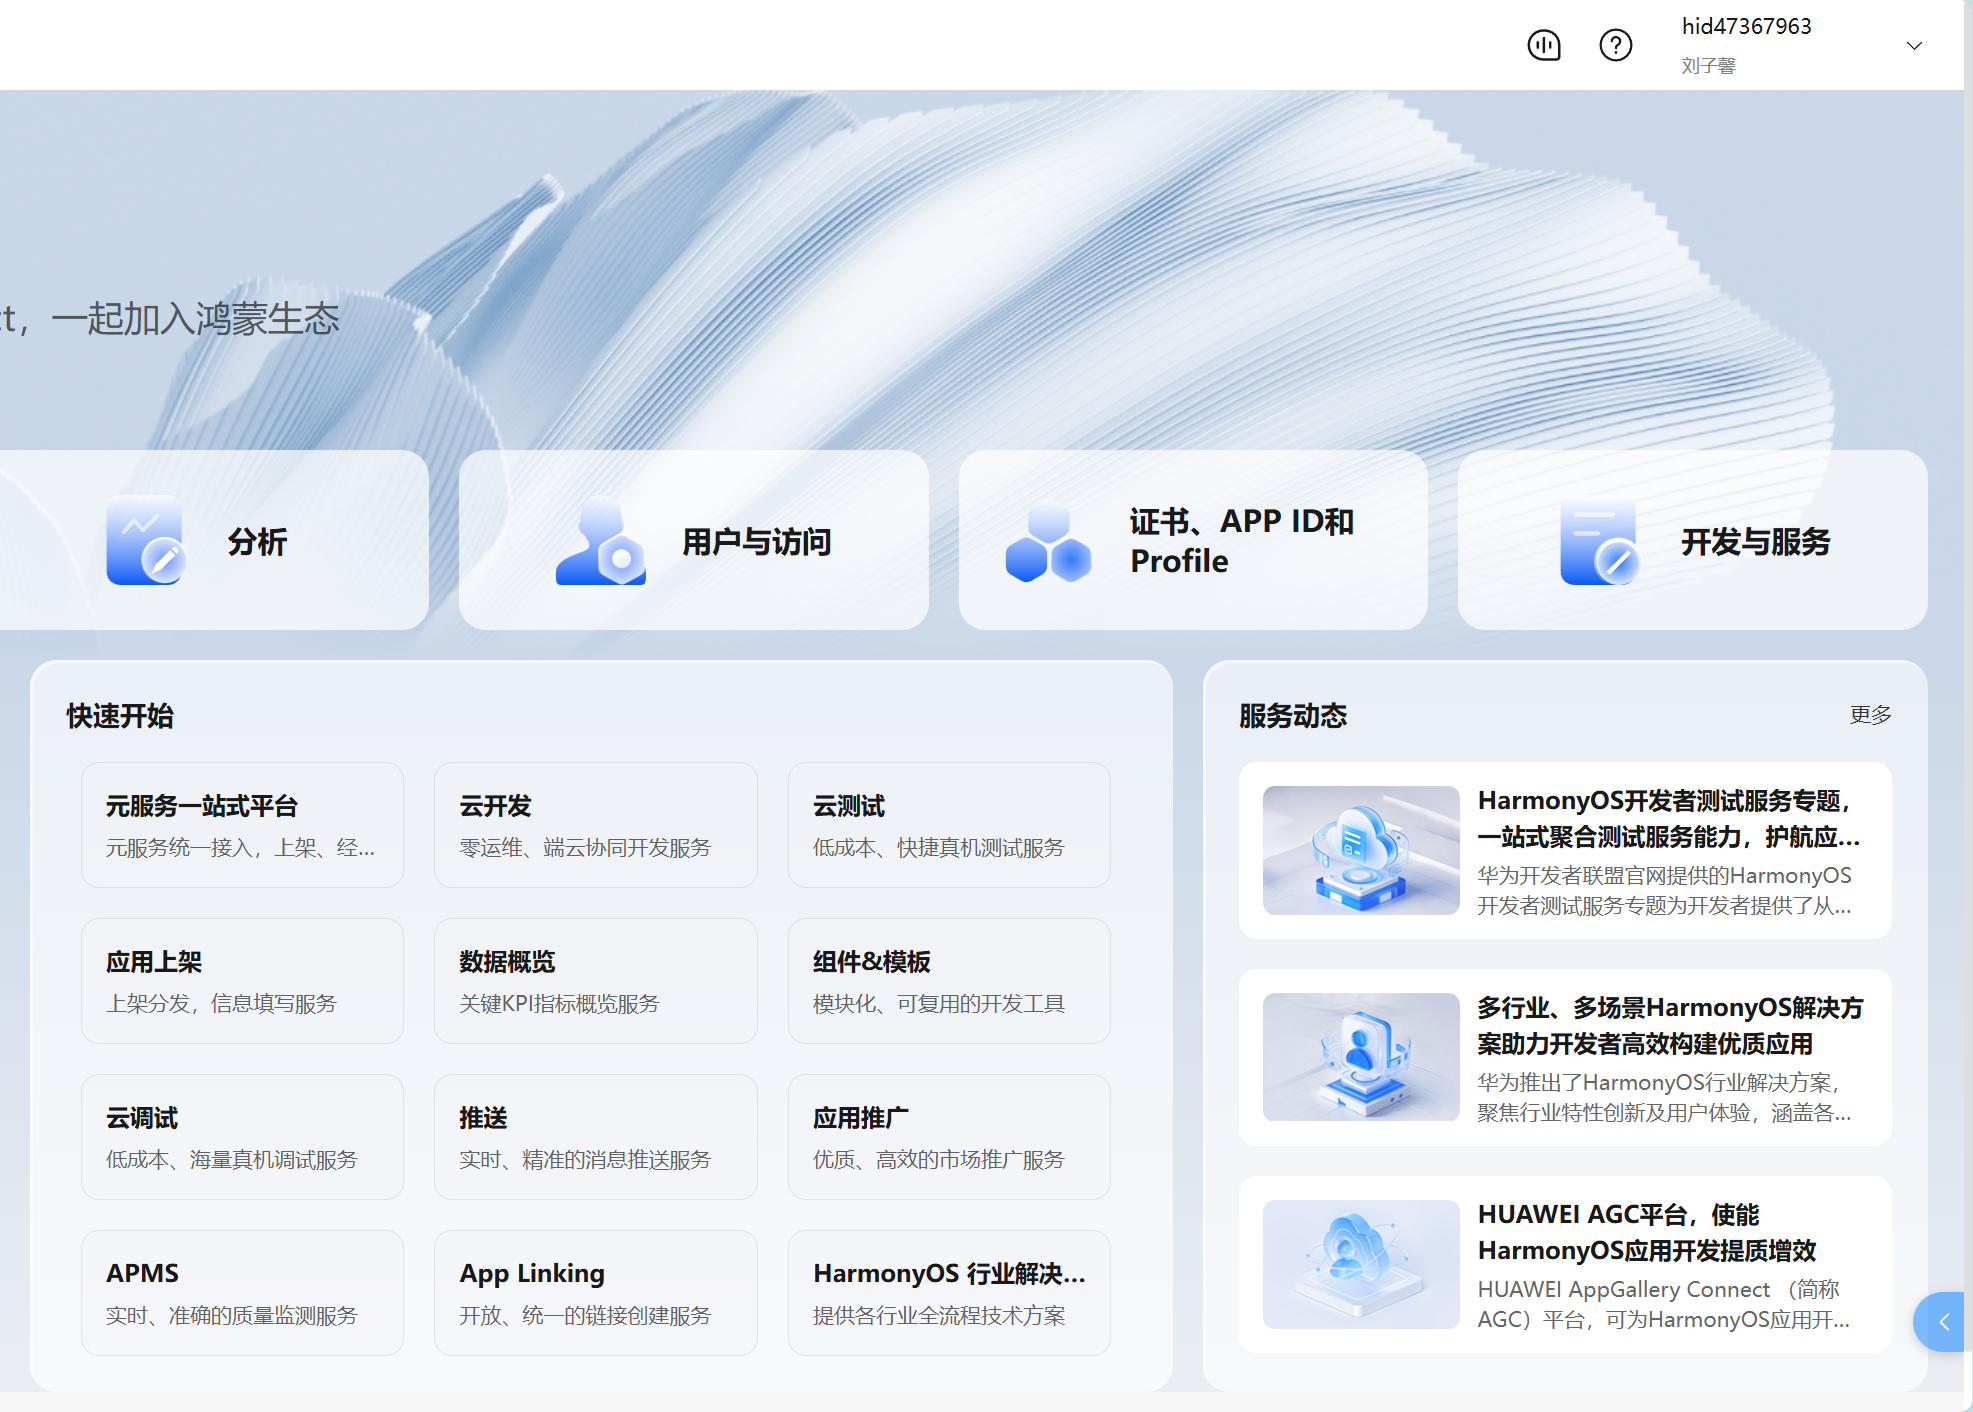The width and height of the screenshot is (1973, 1412).
Task: Open 应用上架 service
Action: (x=241, y=980)
